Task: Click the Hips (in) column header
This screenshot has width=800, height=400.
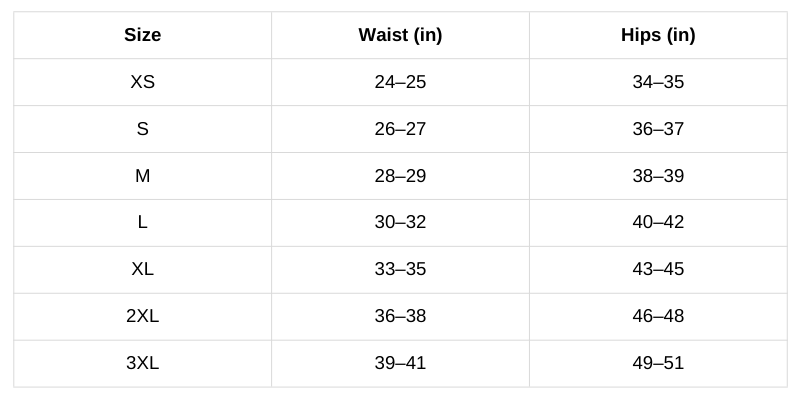Action: (658, 35)
